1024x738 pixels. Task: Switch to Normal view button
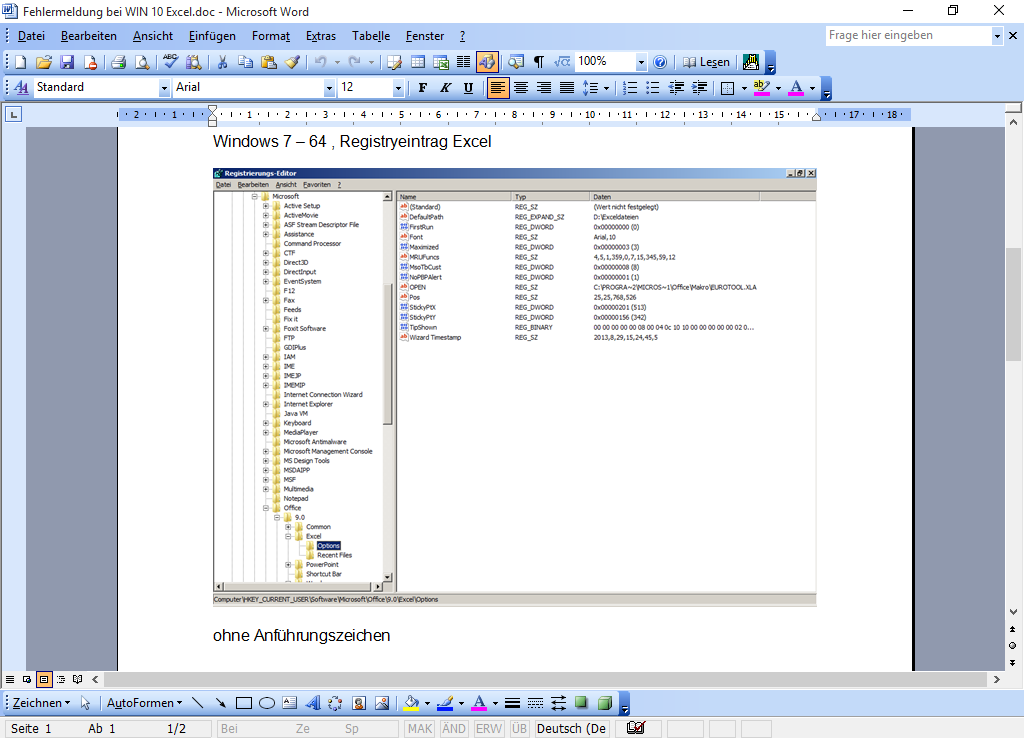(10, 679)
